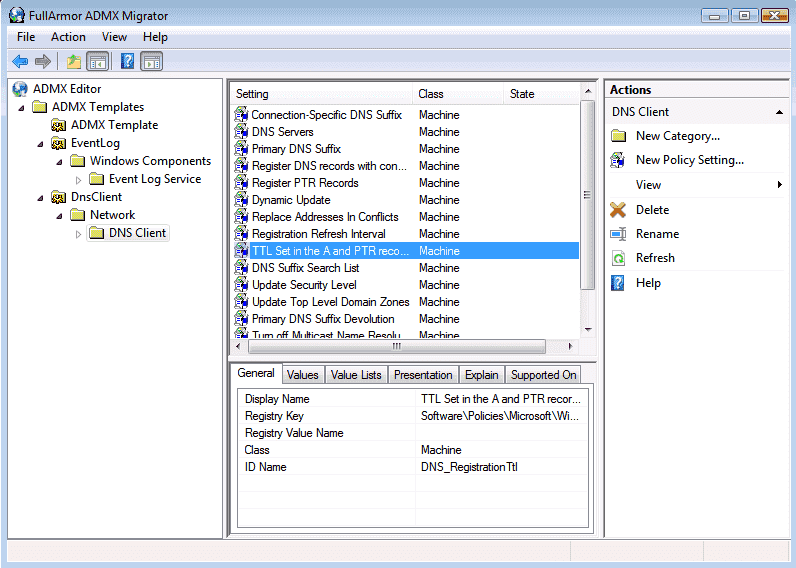The height and width of the screenshot is (568, 796).
Task: Click the Delete action label
Action: click(652, 209)
